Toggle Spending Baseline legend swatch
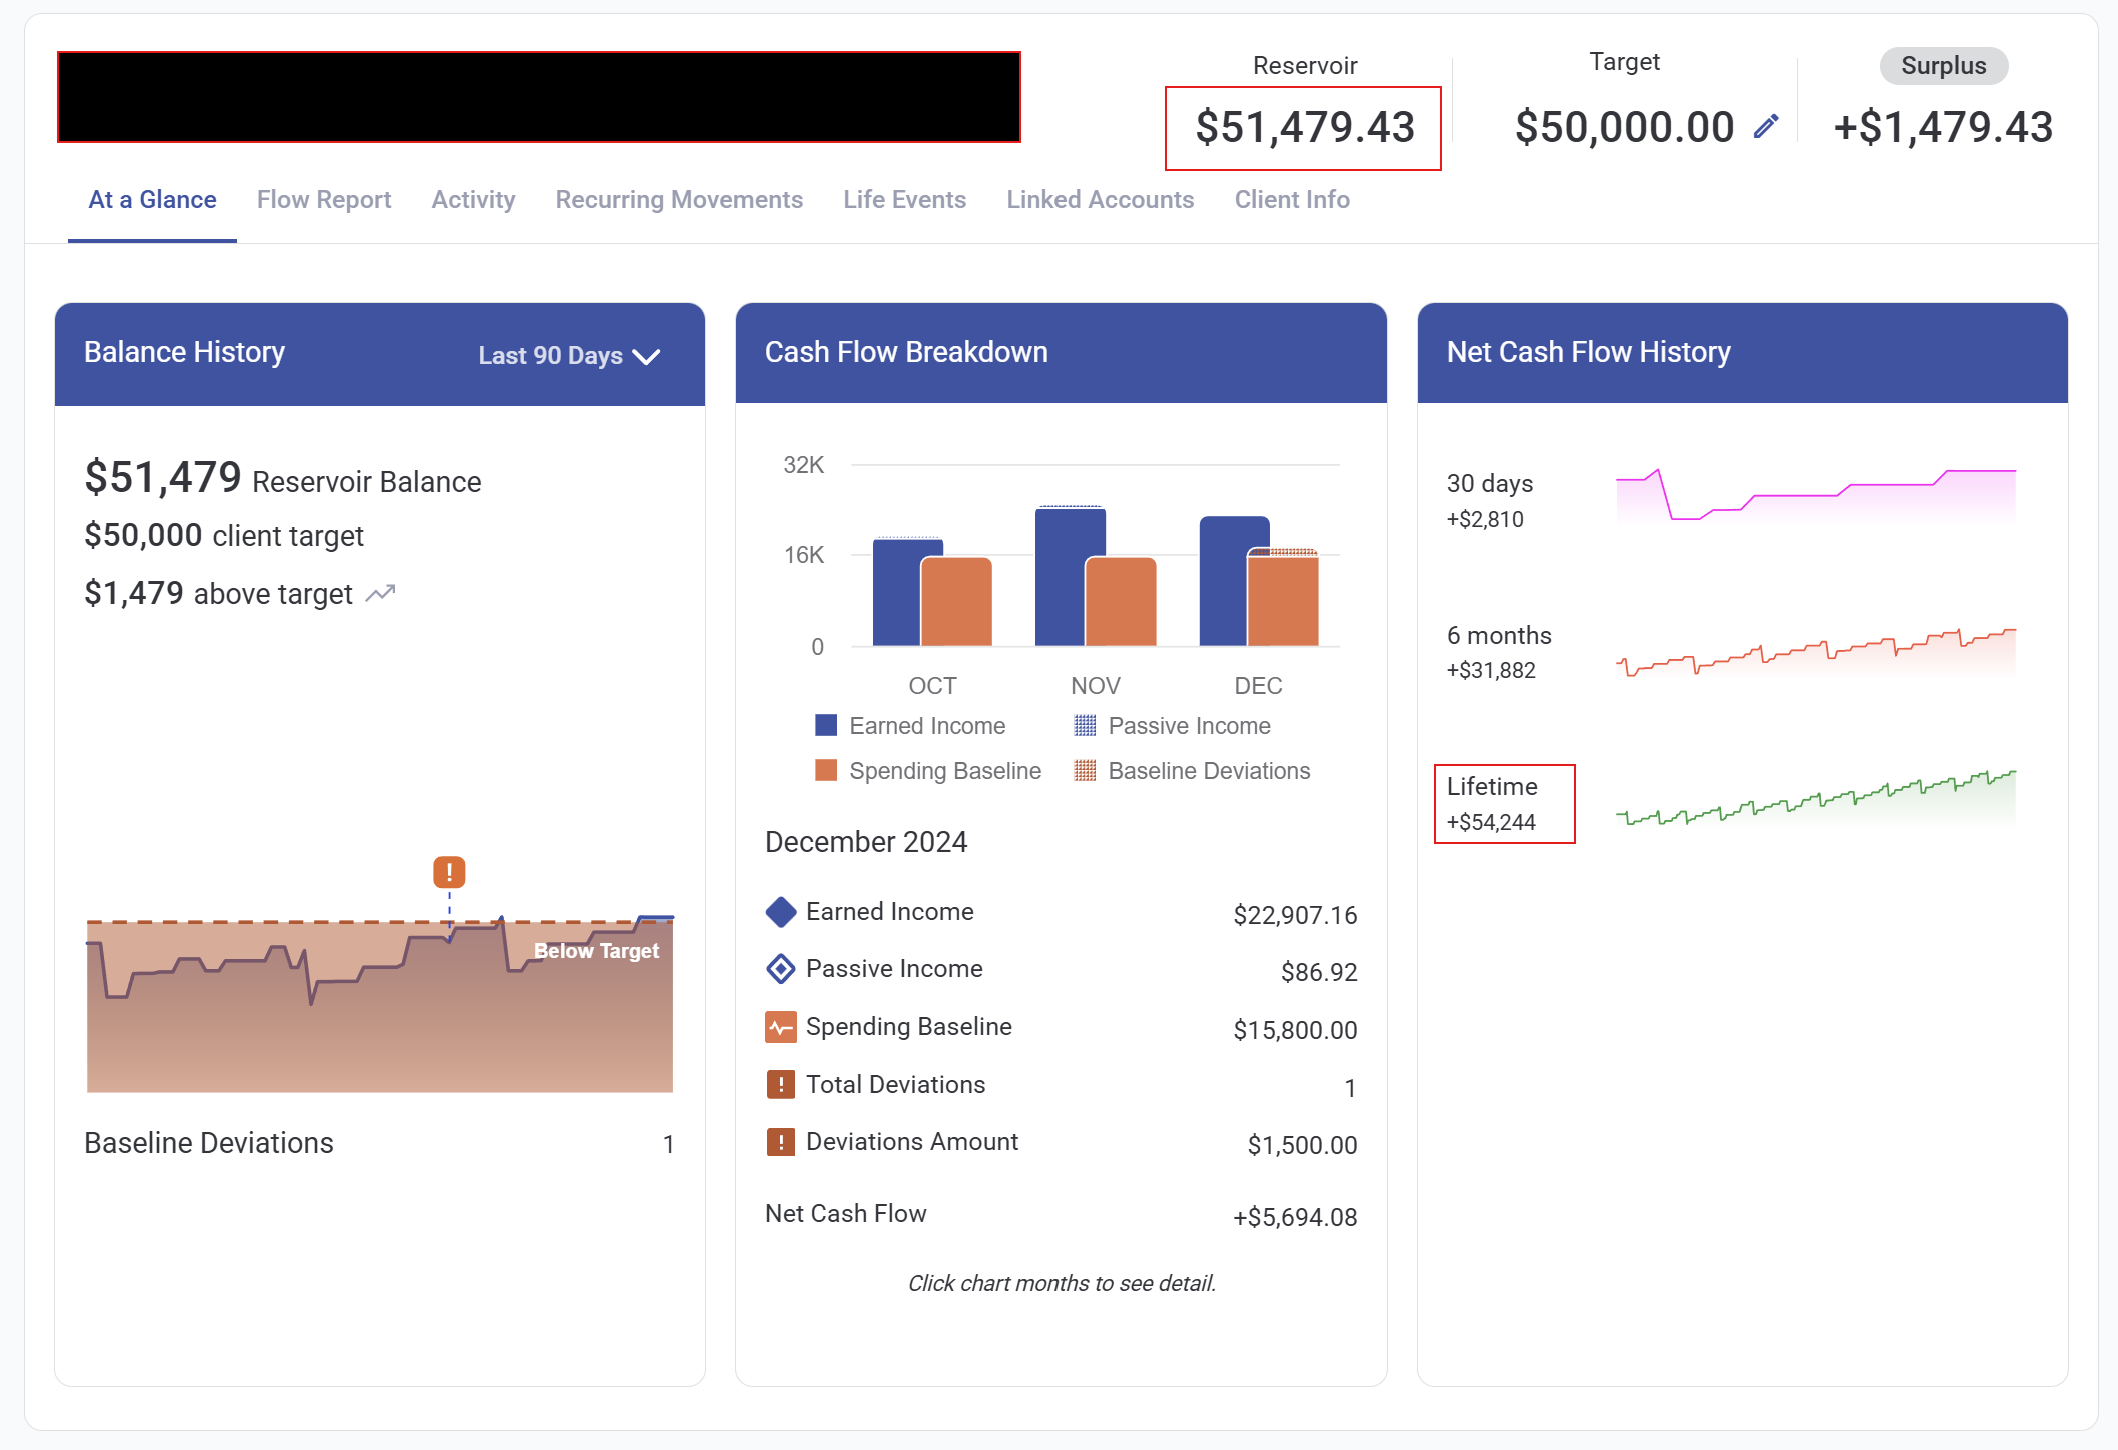 click(x=826, y=770)
